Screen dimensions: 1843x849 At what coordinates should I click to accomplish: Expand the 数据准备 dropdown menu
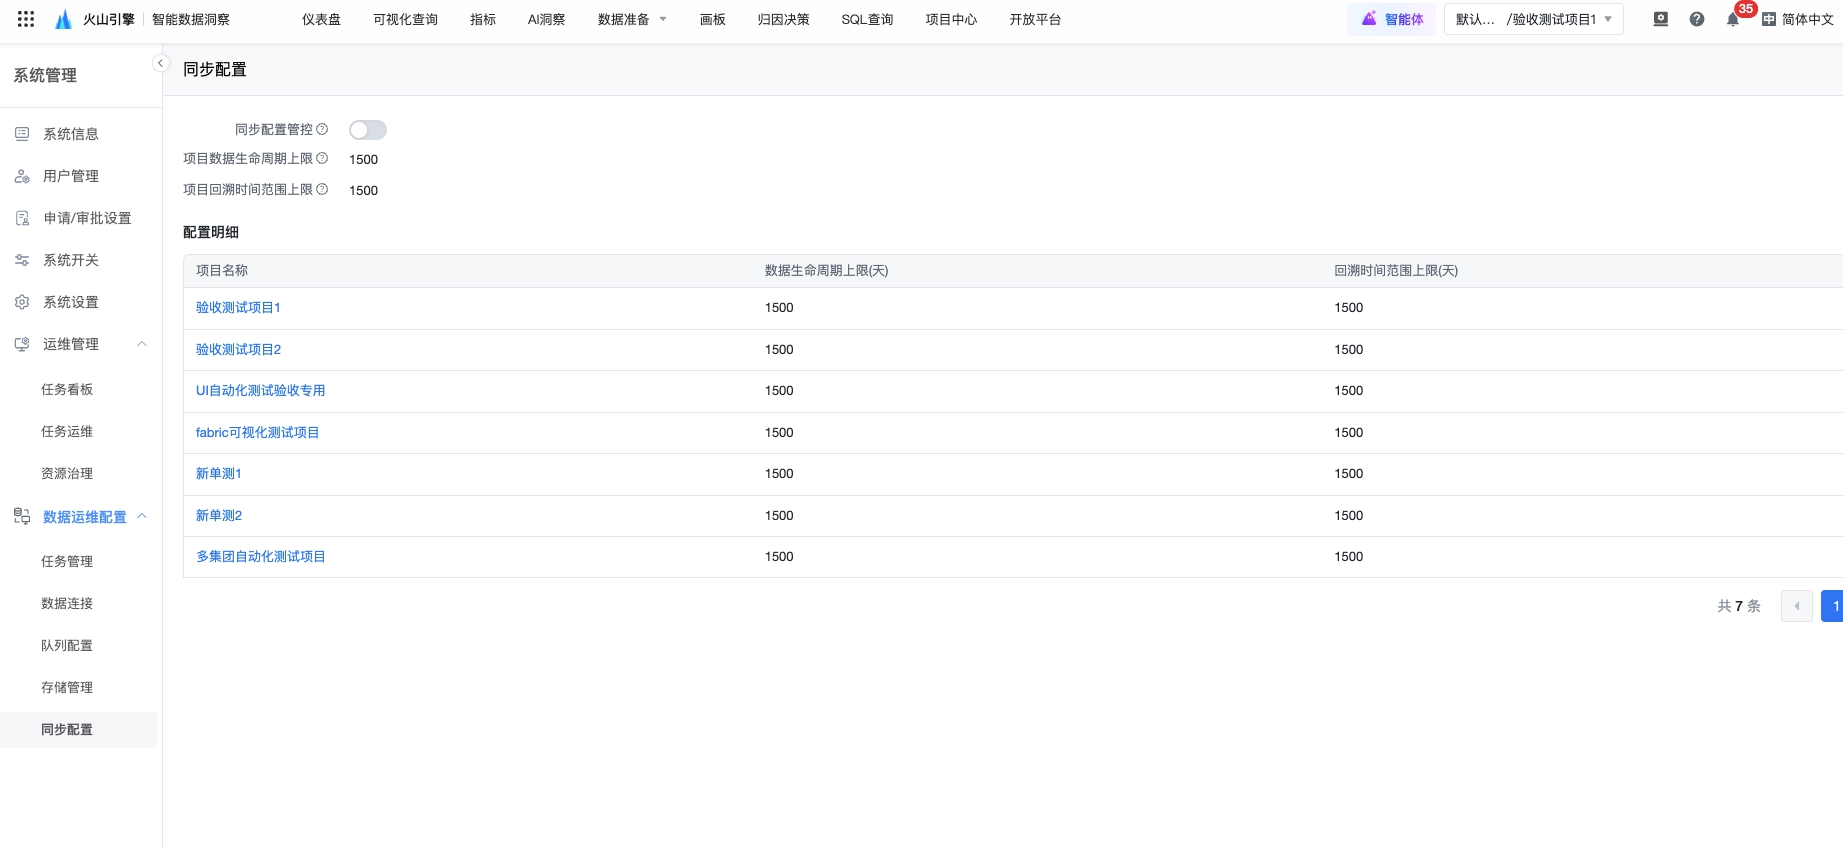pos(631,19)
